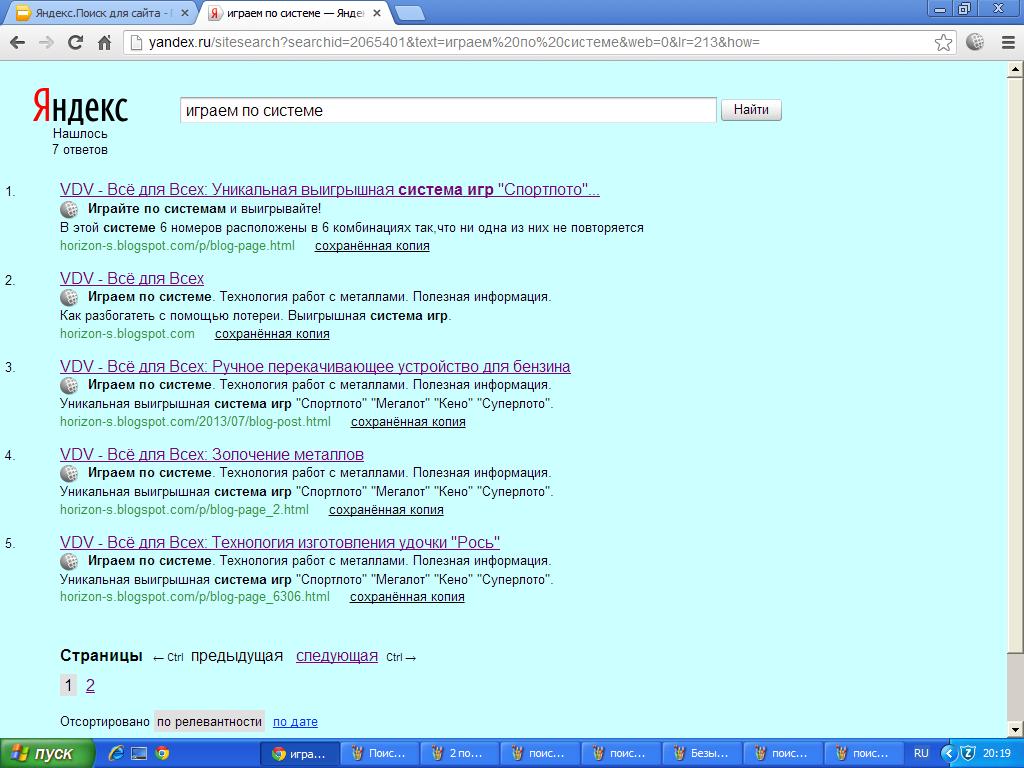Open the Windows 'пуск' Start button
Viewport: 1024px width, 768px height.
tap(47, 754)
